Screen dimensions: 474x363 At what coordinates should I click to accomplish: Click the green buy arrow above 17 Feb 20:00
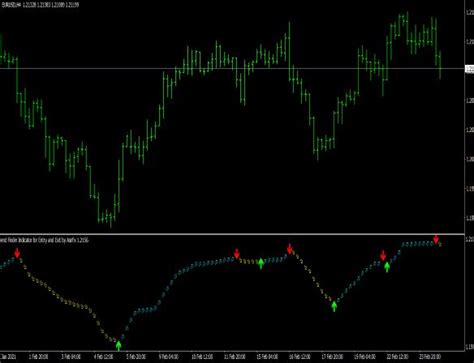(334, 306)
